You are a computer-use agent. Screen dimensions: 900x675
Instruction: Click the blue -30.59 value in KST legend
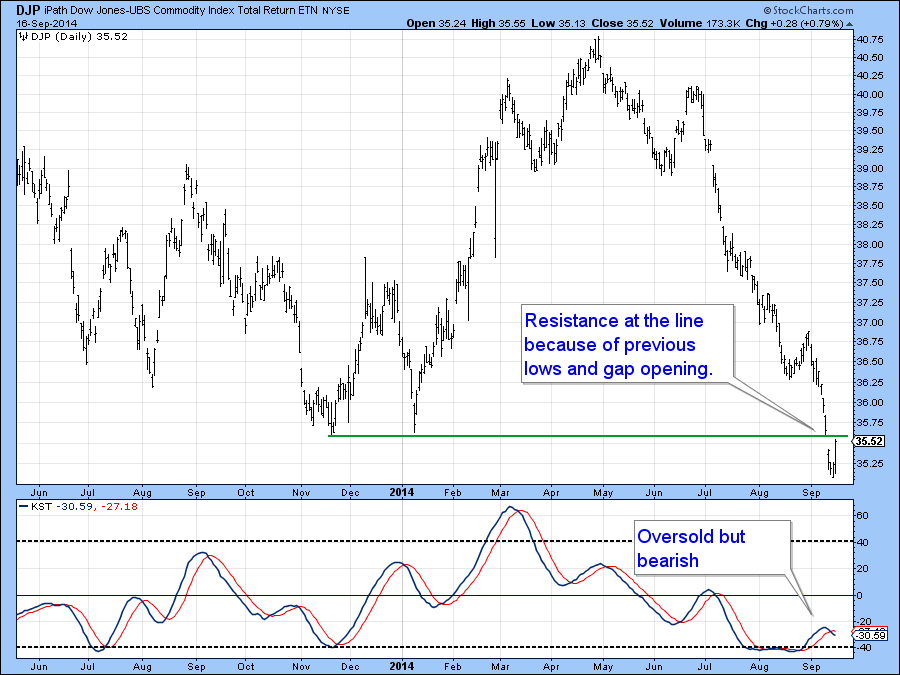77,507
